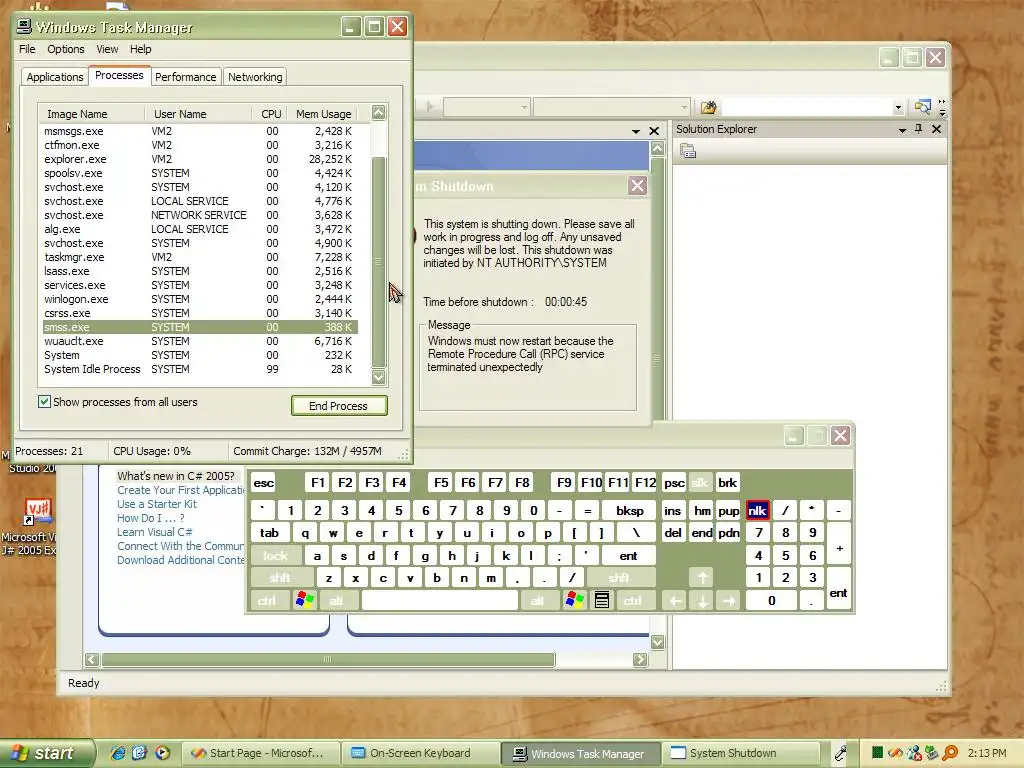1024x768 pixels.
Task: Switch to the Networking tab
Action: tap(255, 77)
